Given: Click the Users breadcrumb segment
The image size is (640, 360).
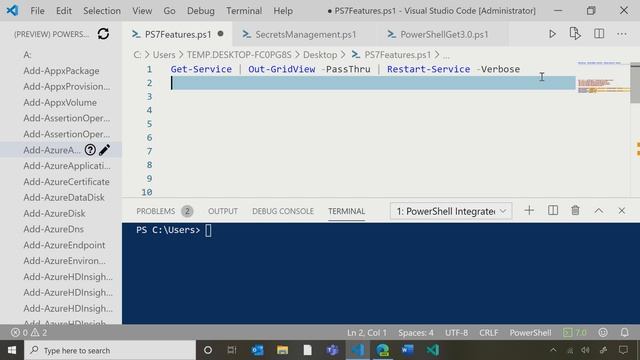Looking at the screenshot, I should pyautogui.click(x=164, y=55).
